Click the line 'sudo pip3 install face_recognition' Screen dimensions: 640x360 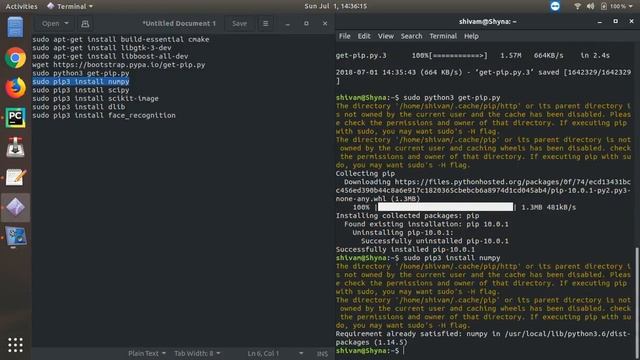(104, 115)
